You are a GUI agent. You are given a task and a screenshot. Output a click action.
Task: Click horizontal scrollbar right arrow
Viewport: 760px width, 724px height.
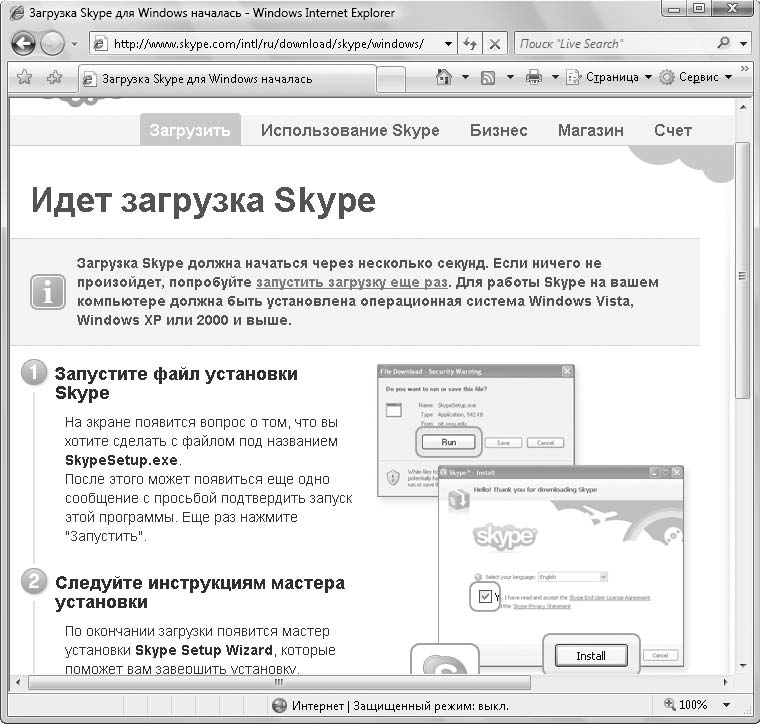[726, 683]
